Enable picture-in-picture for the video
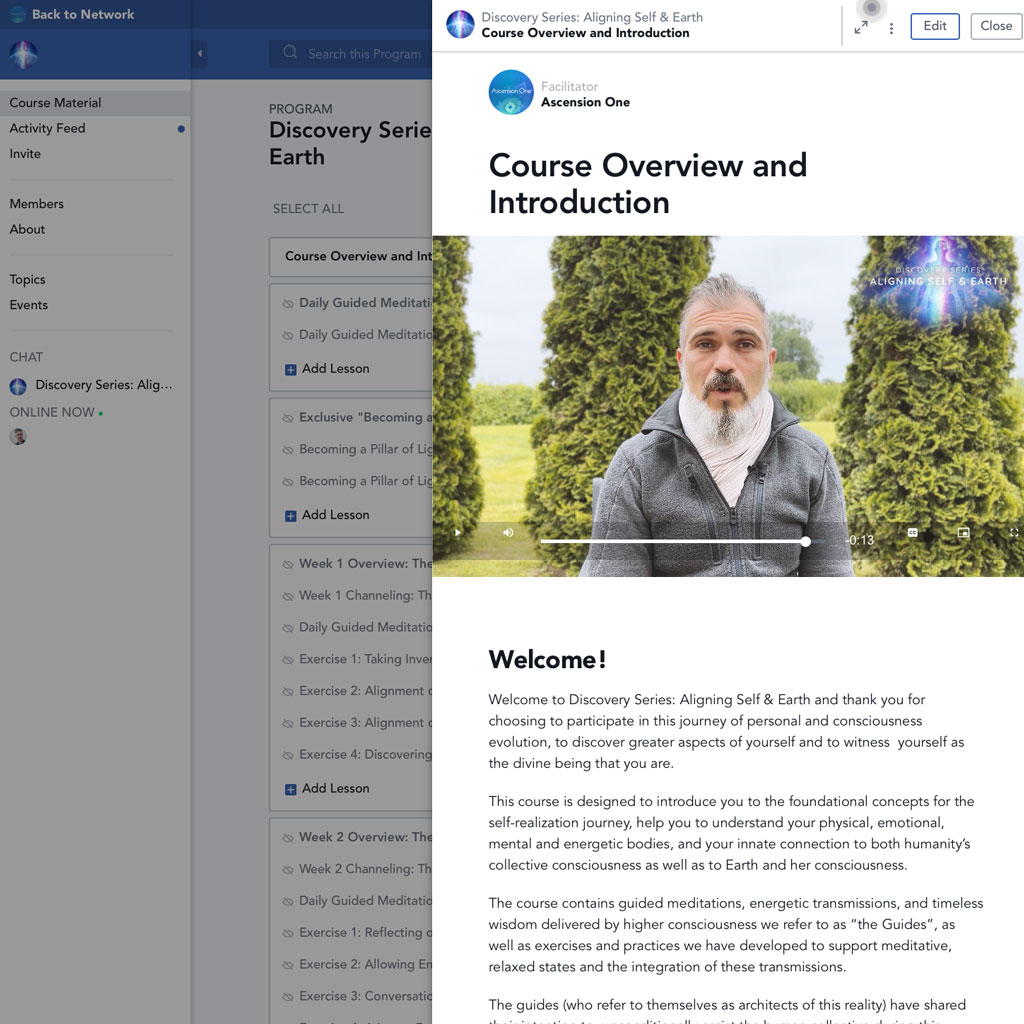The image size is (1024, 1024). pyautogui.click(x=963, y=533)
